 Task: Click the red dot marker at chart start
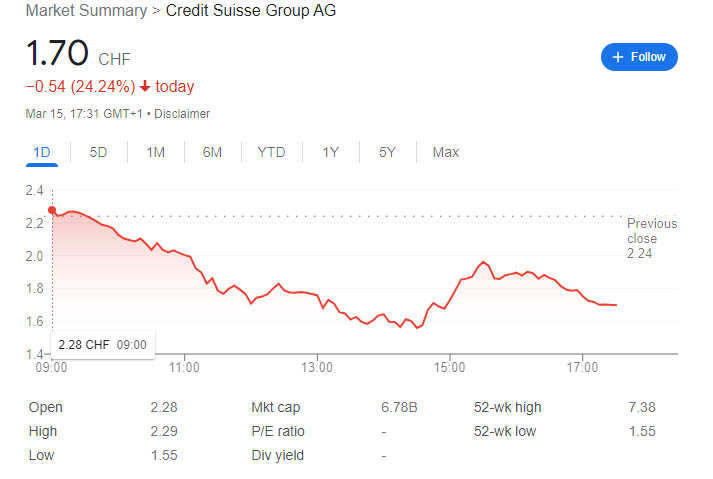[x=52, y=210]
